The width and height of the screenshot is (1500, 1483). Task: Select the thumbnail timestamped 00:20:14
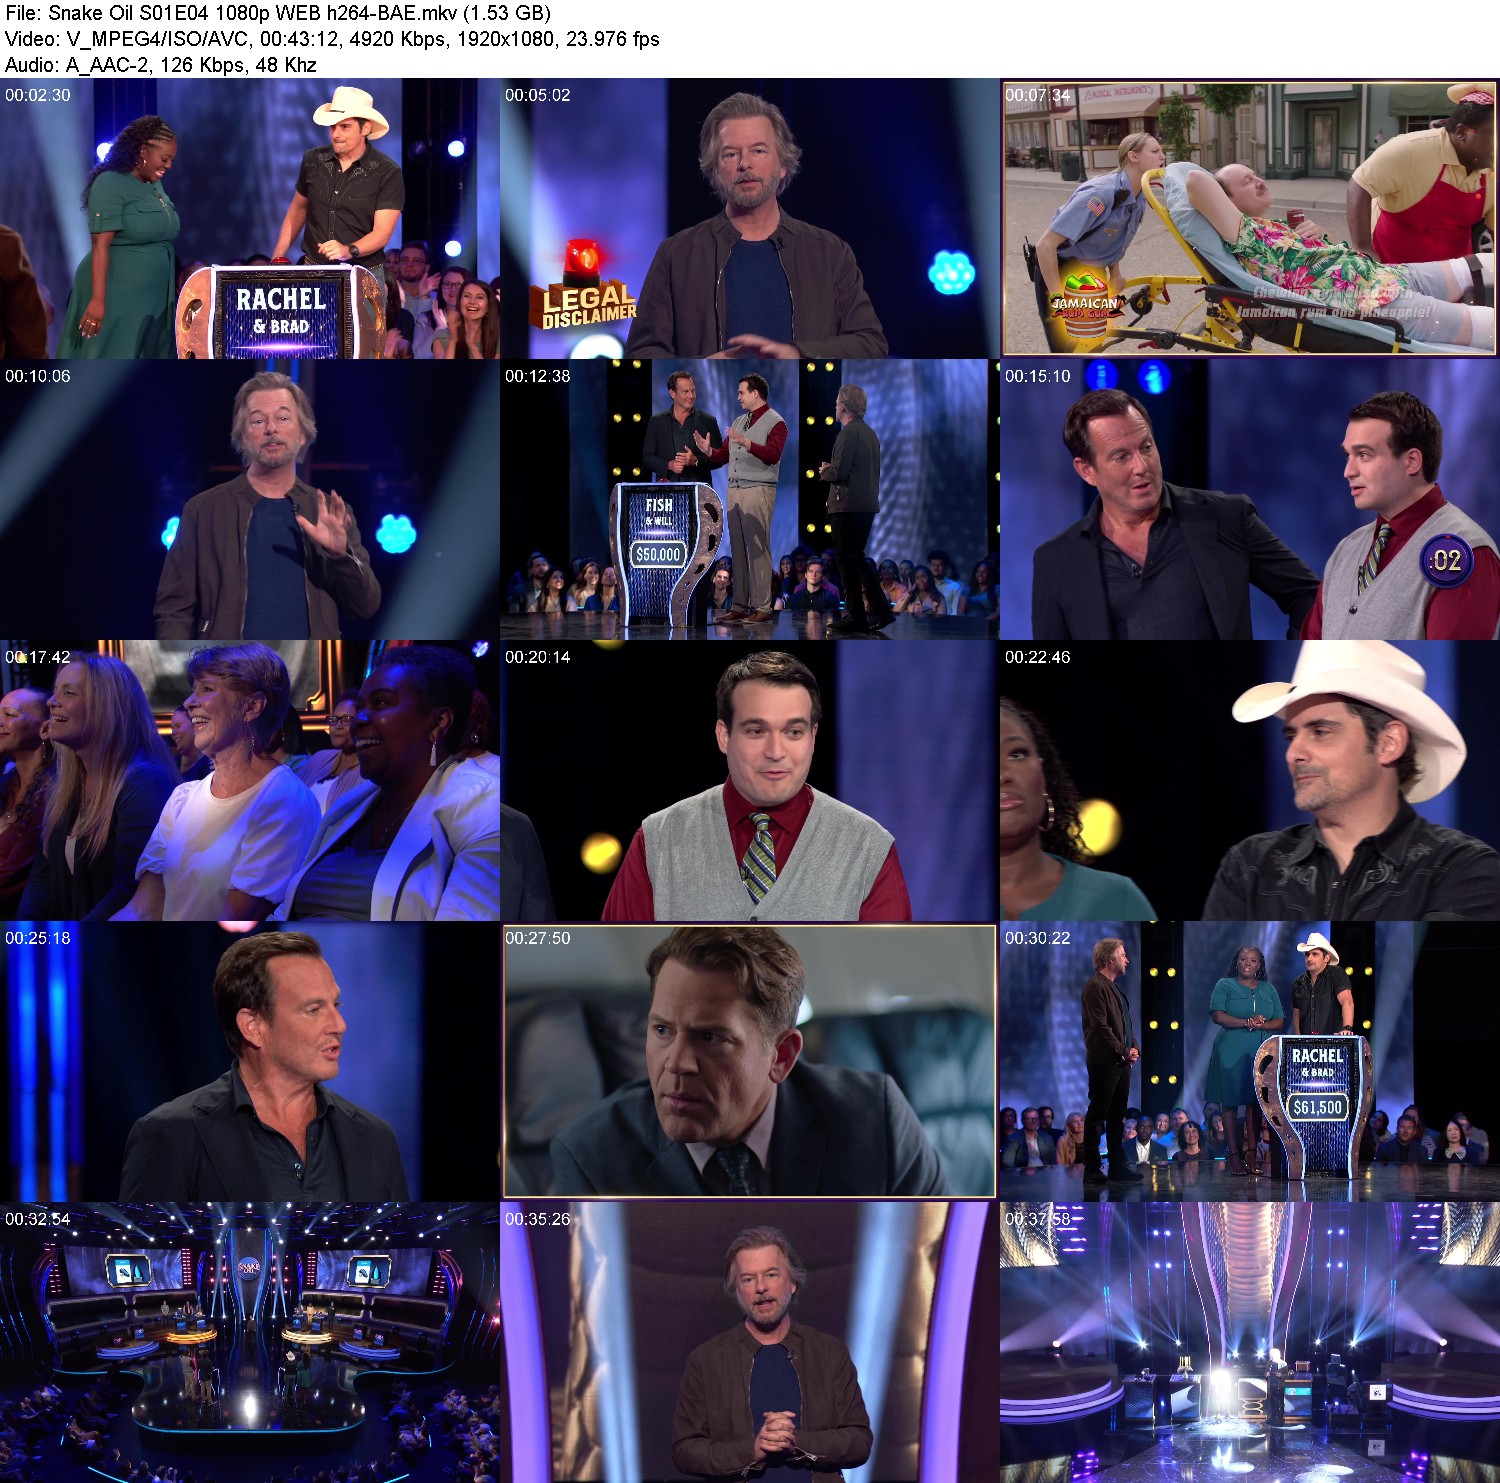pos(750,781)
